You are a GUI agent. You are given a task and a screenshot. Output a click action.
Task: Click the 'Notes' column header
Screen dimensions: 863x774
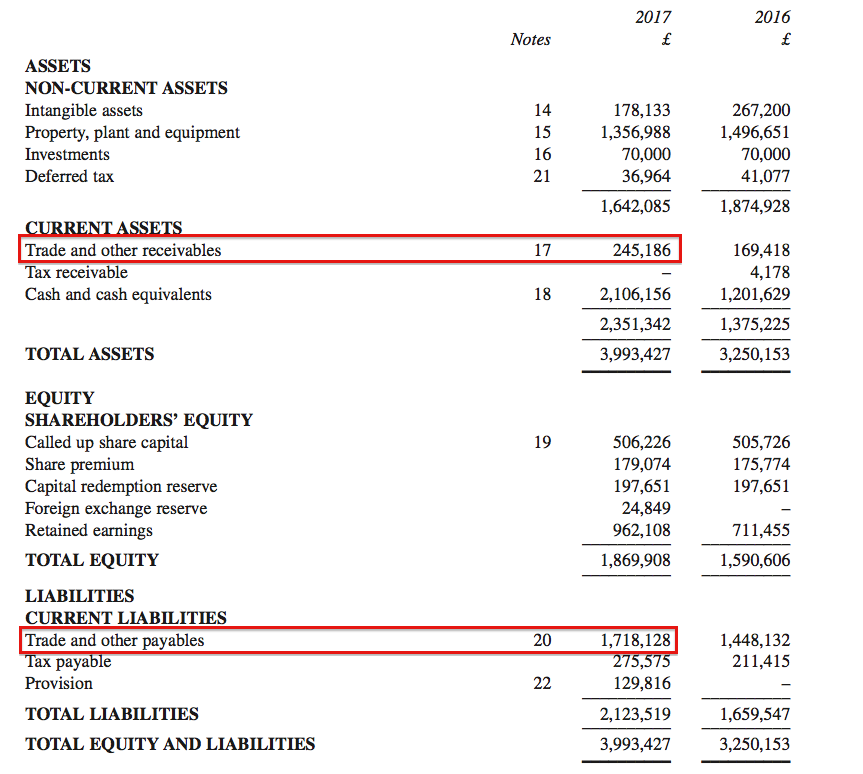[x=531, y=40]
